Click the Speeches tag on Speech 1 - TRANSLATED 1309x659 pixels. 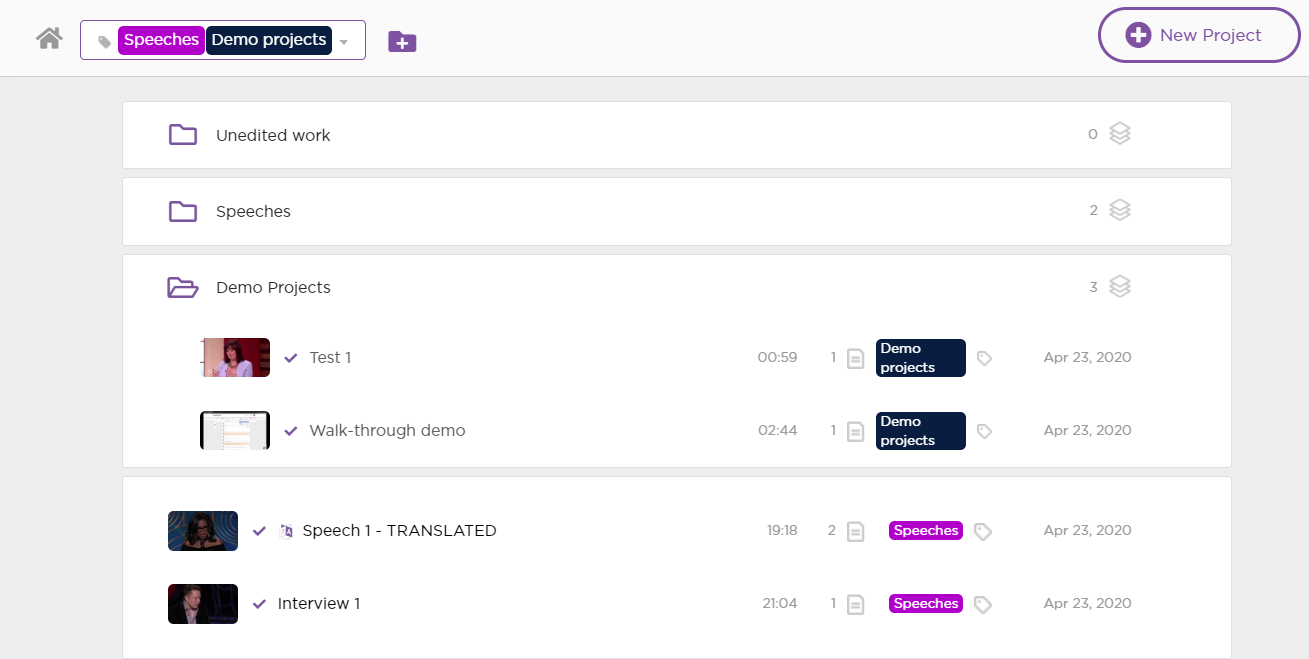[926, 531]
